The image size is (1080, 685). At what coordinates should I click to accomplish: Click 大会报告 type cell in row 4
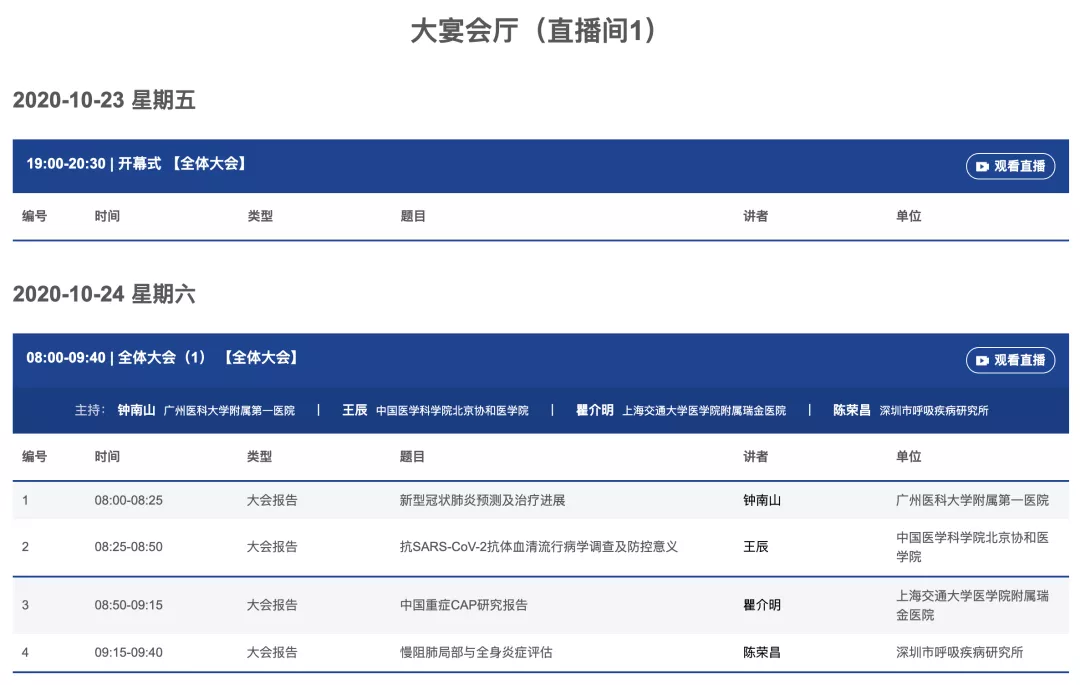(x=272, y=653)
